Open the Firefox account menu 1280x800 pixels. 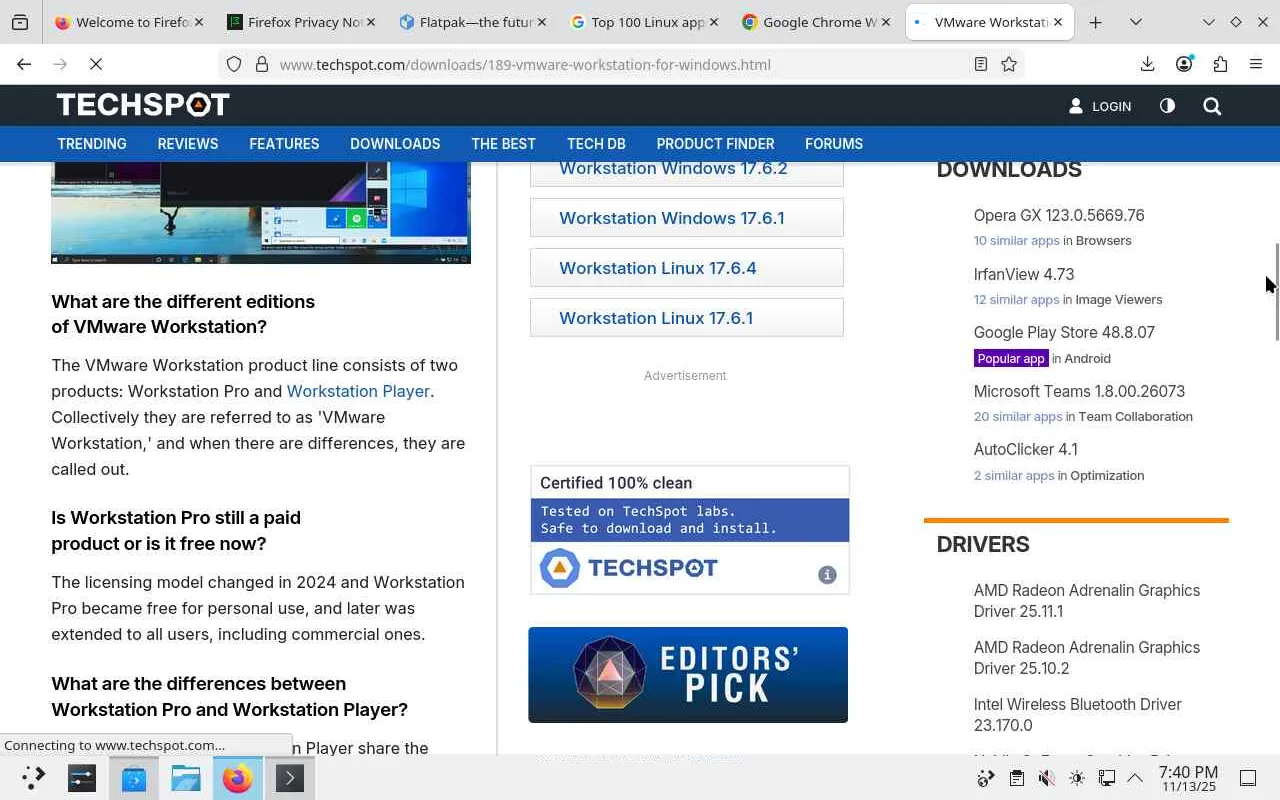click(x=1184, y=64)
